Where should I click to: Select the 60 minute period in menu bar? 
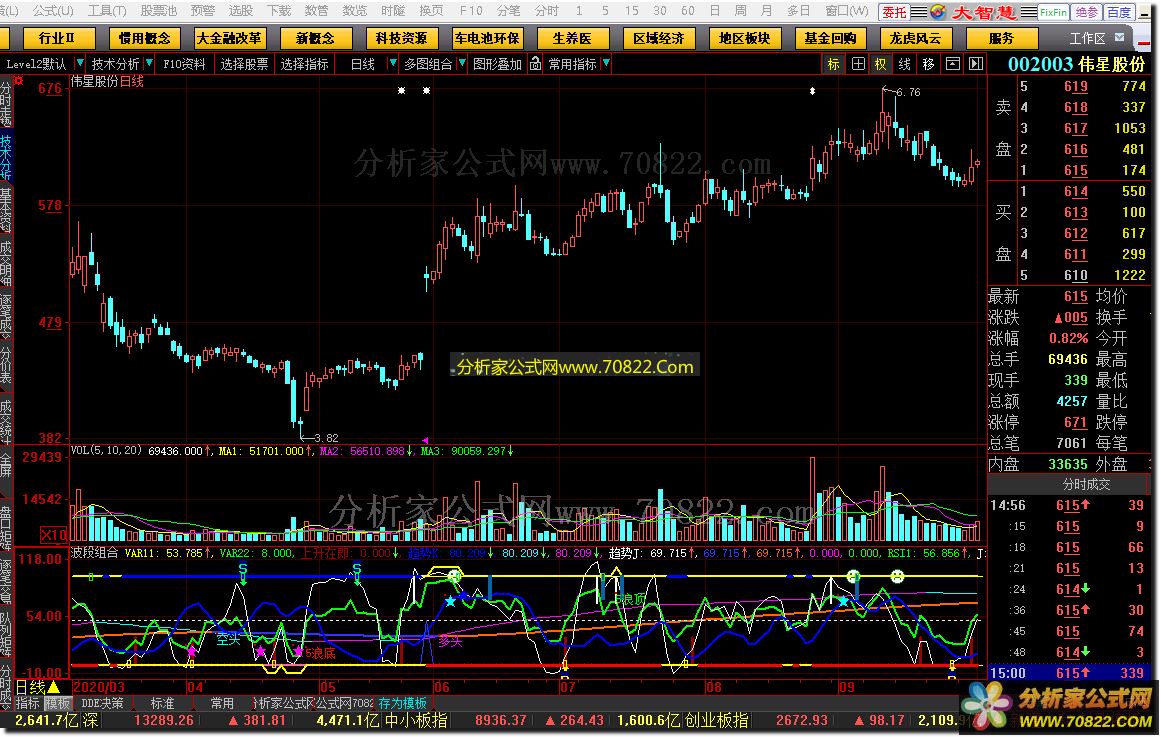click(688, 11)
